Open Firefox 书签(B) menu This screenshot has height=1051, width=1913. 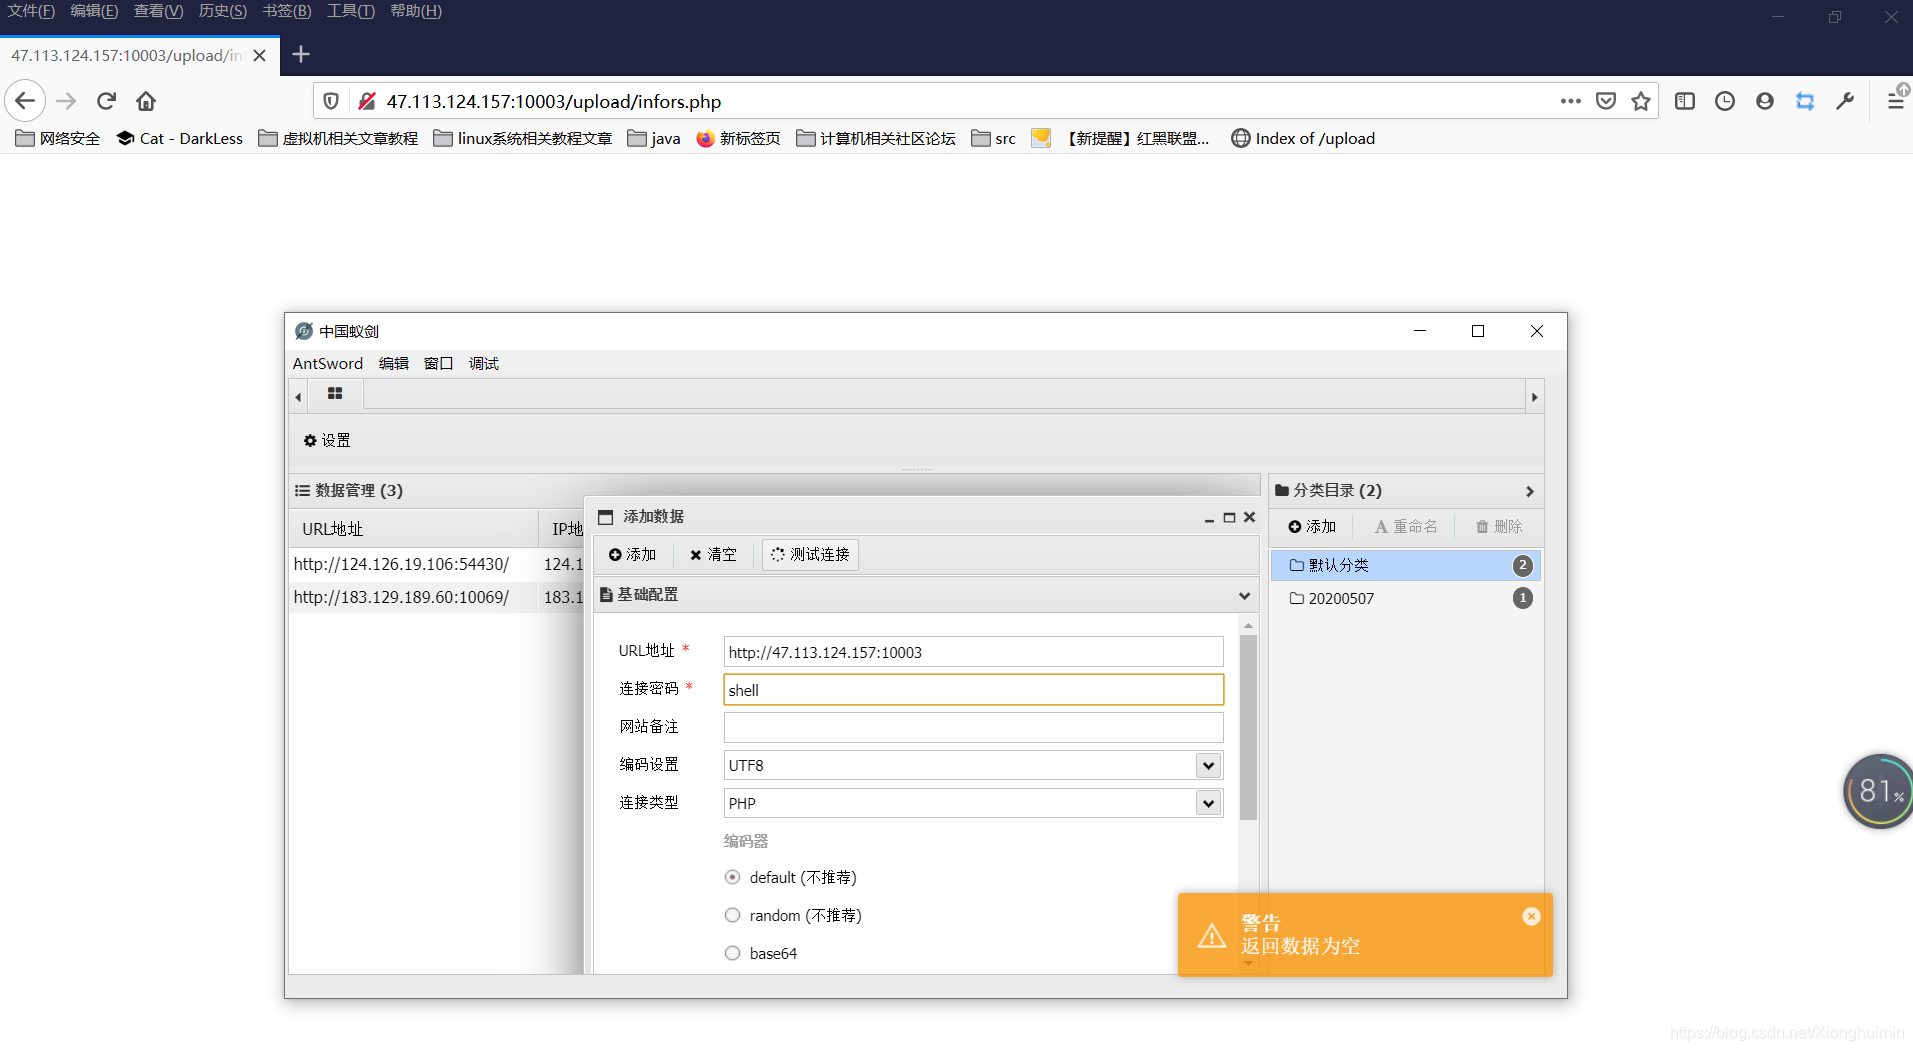point(287,11)
